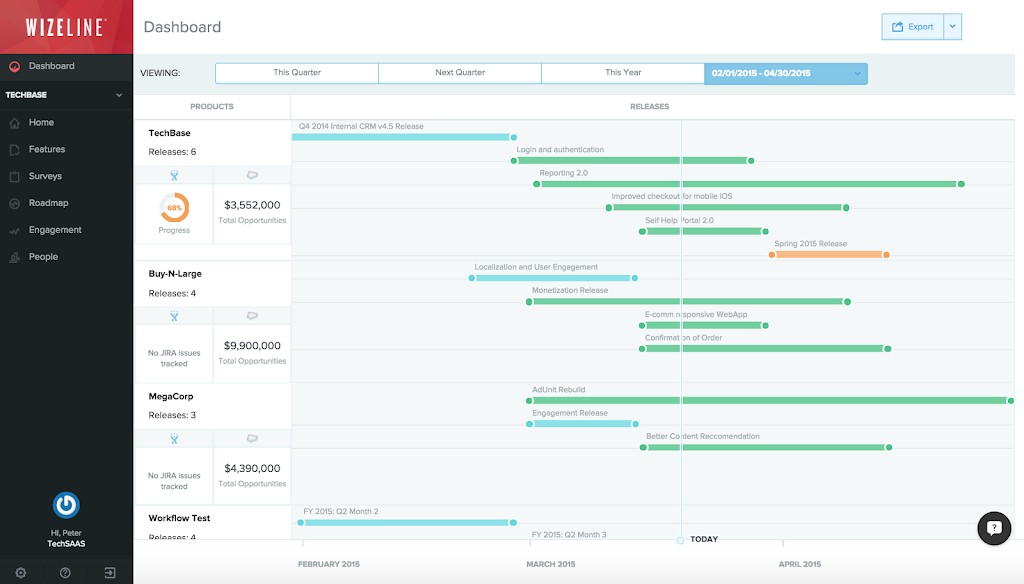The image size is (1024, 584).
Task: Click the orange Spring 2015 Release bar
Action: 829,255
